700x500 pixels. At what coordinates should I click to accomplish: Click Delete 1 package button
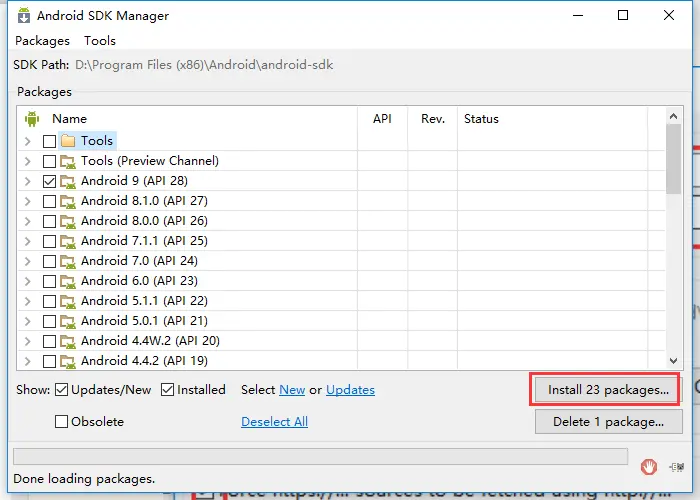tap(608, 422)
